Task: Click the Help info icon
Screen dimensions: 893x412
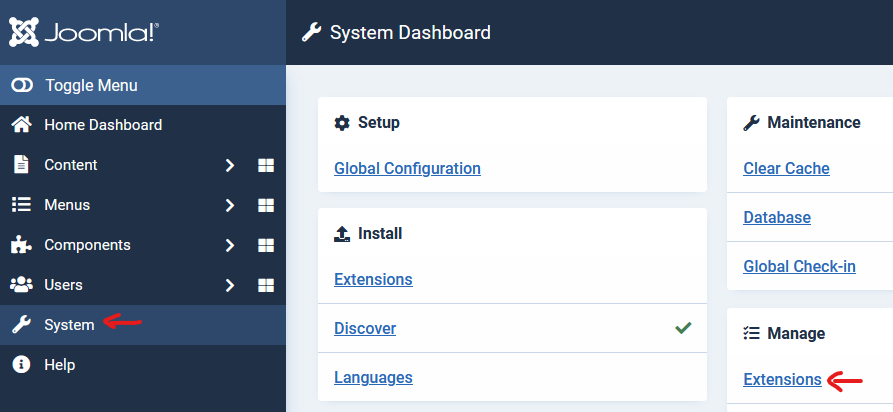Action: [x=21, y=365]
